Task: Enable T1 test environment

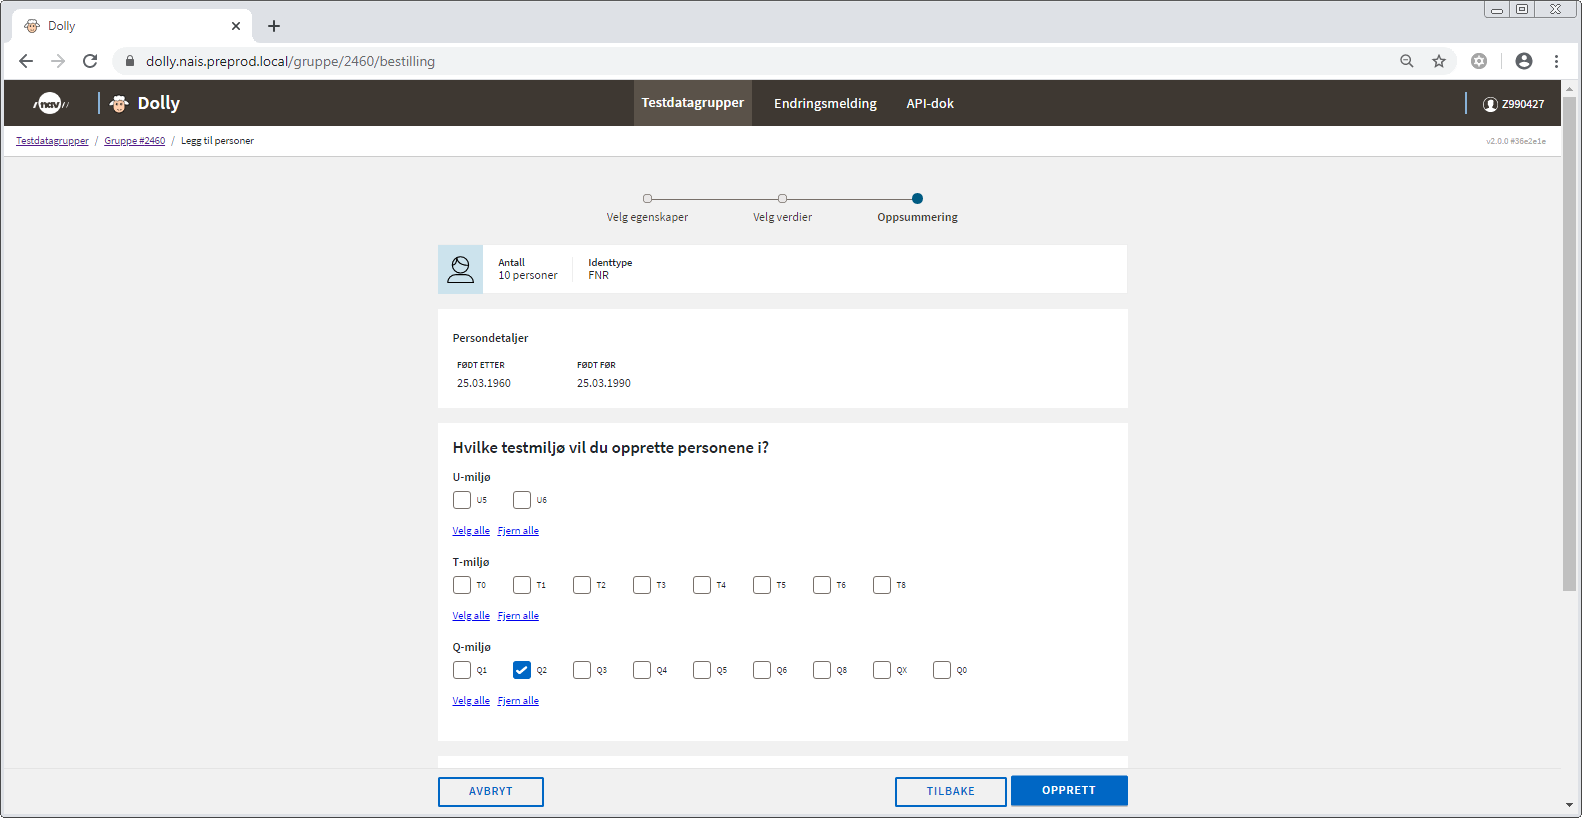Action: 522,585
